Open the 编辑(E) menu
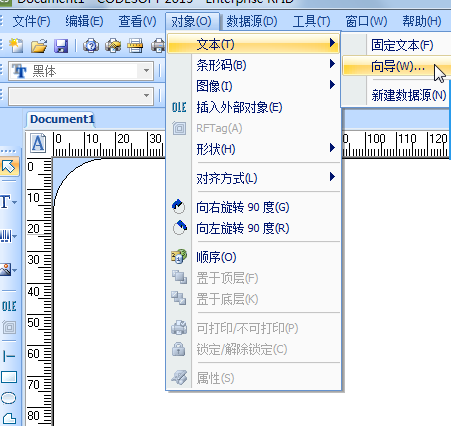Screen dimensions: 451x426 tap(84, 22)
